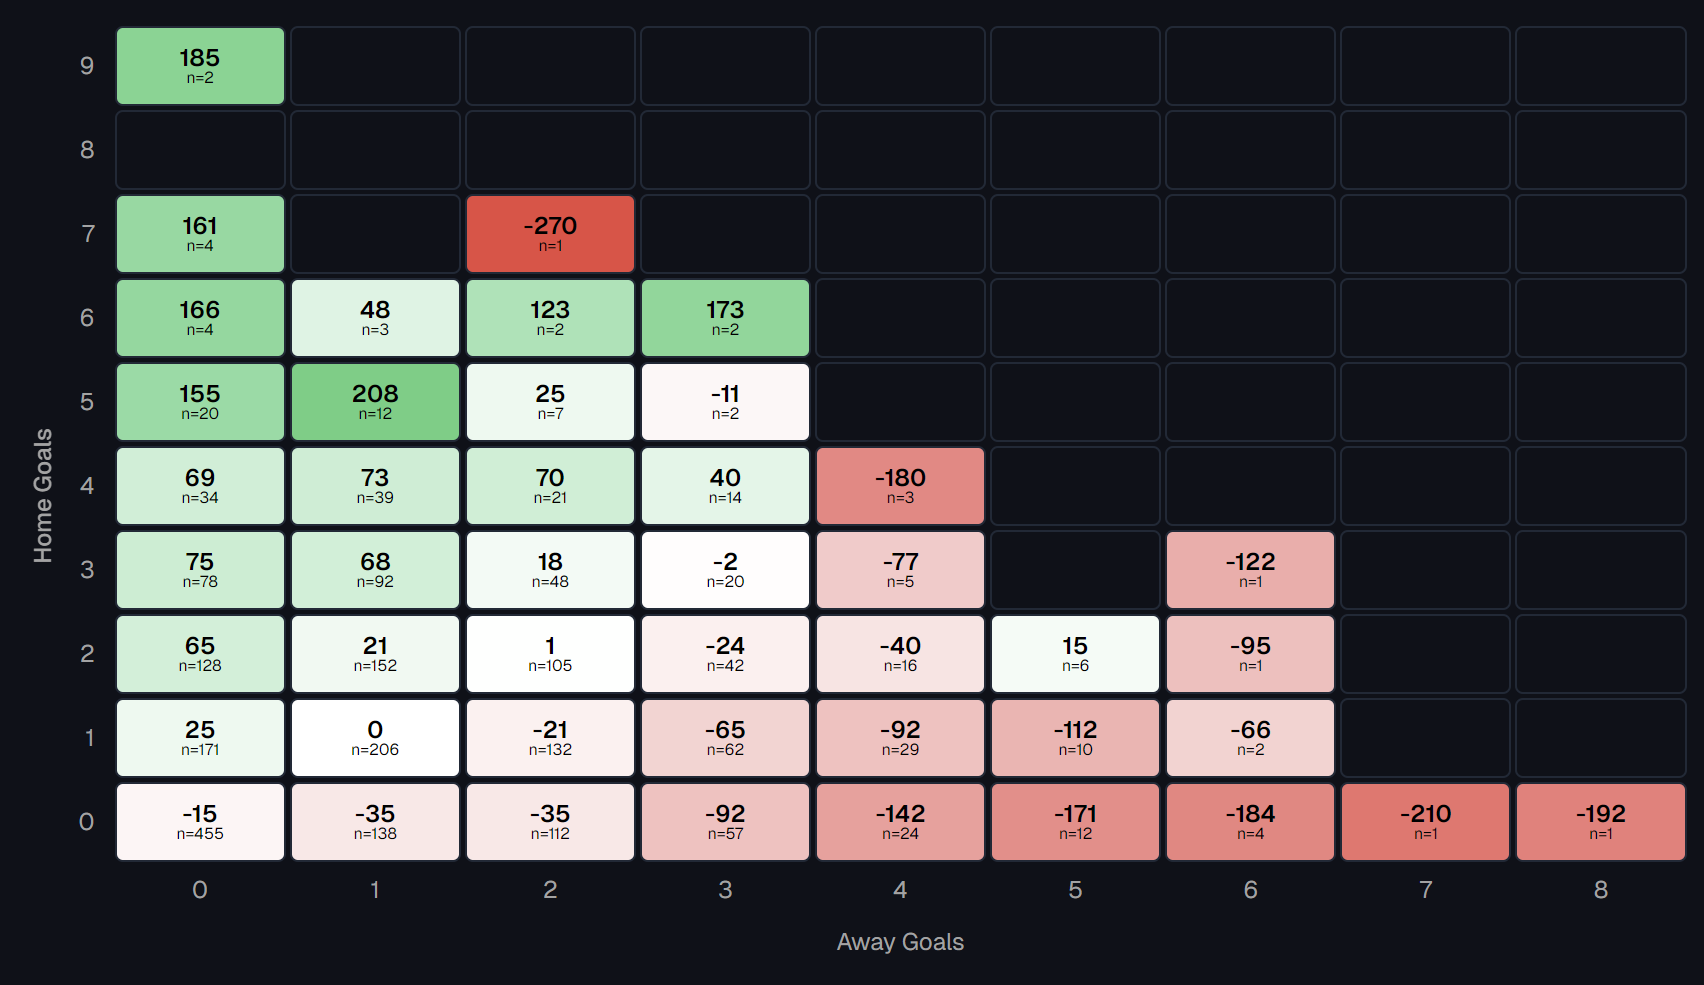This screenshot has height=985, width=1704.
Task: Select the cell showing 173 with n=2
Action: tap(725, 318)
